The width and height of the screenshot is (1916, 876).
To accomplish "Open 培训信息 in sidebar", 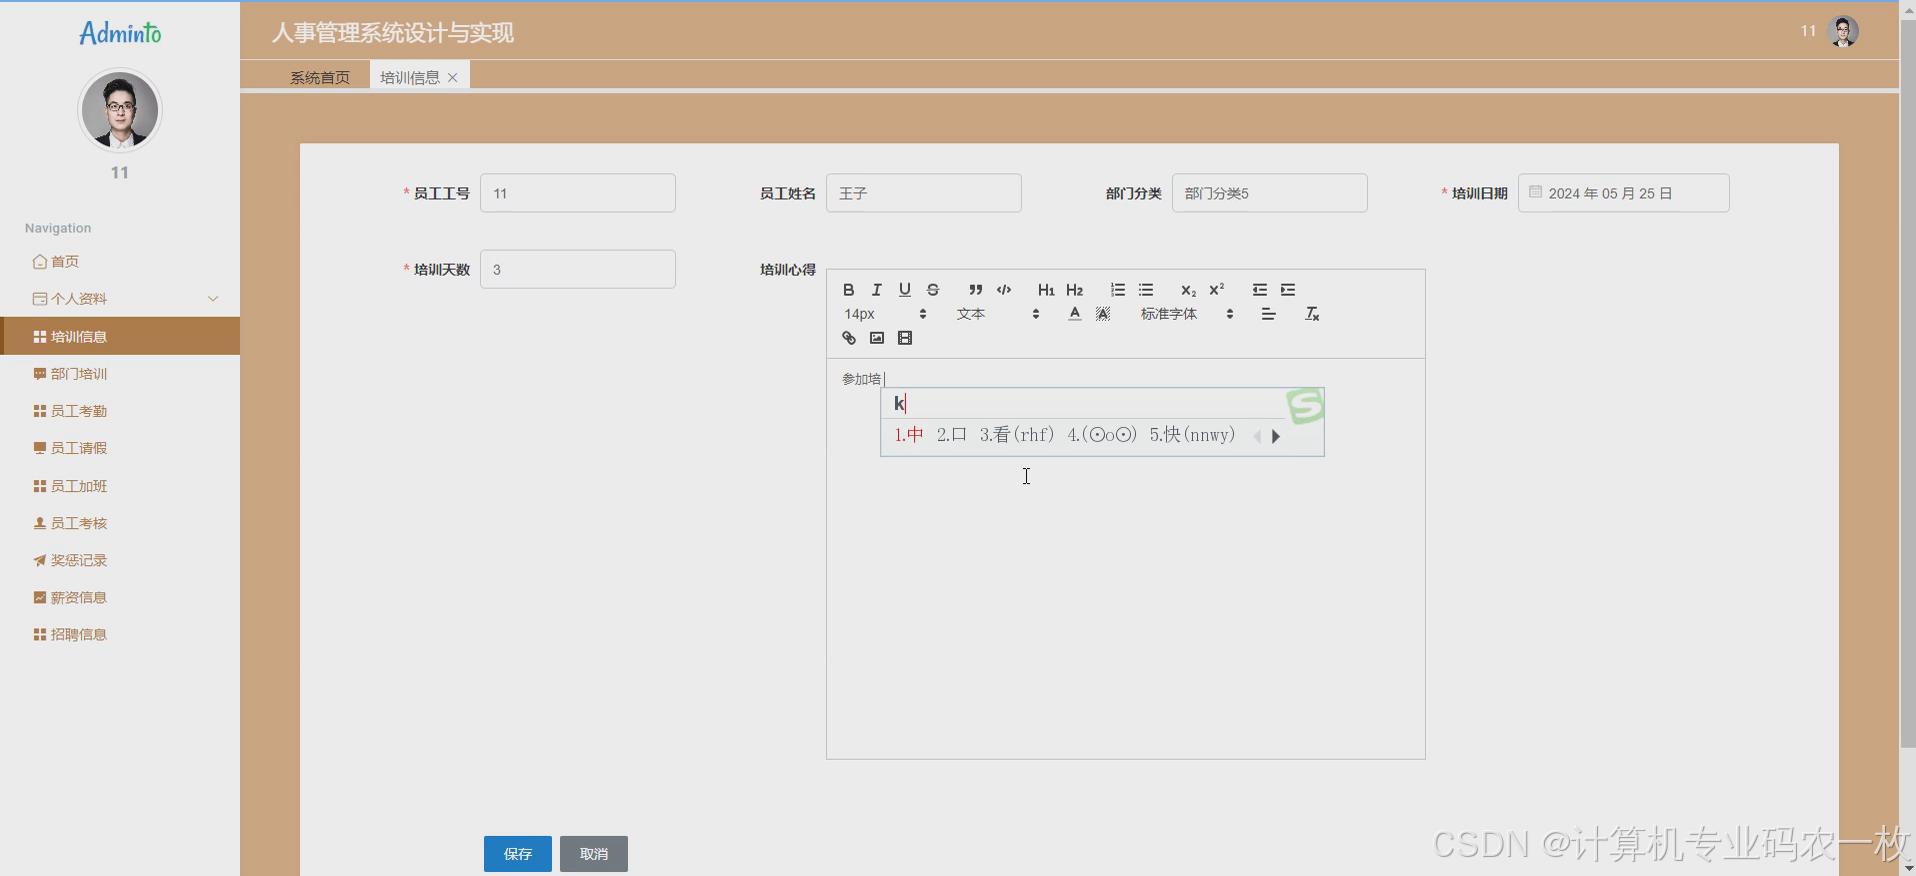I will pos(120,336).
